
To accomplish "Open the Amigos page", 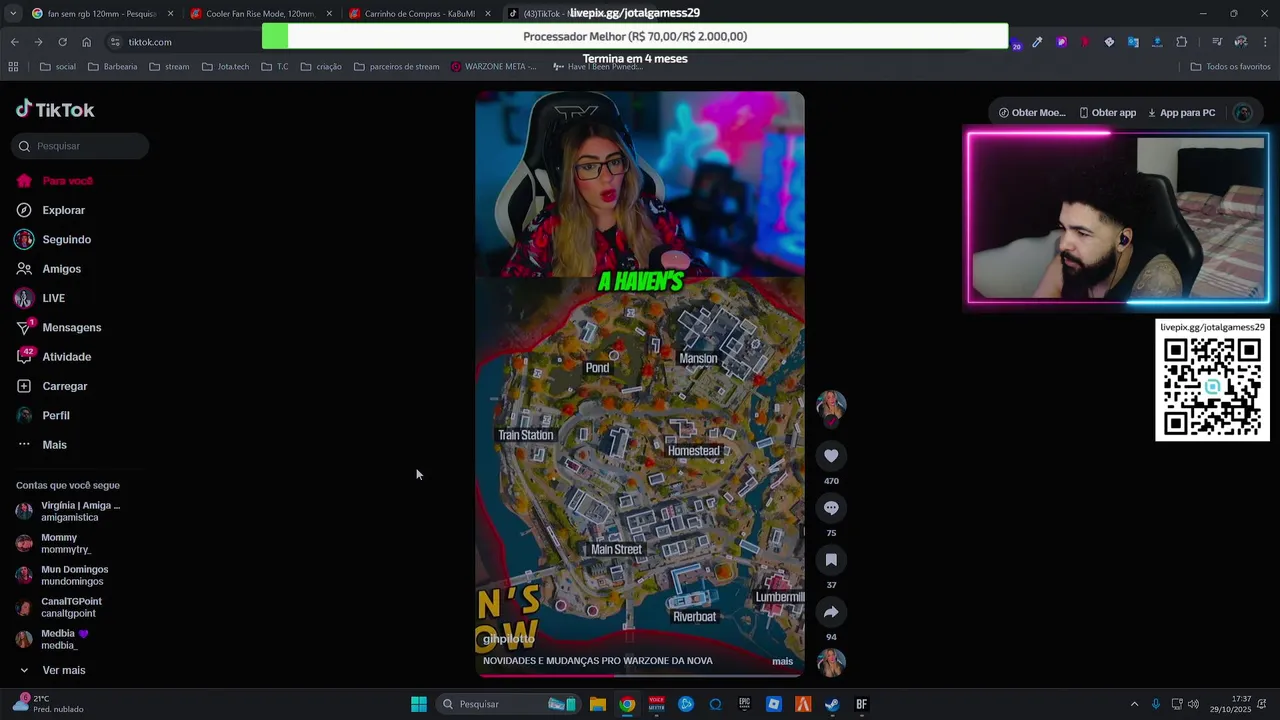I will click(49, 269).
